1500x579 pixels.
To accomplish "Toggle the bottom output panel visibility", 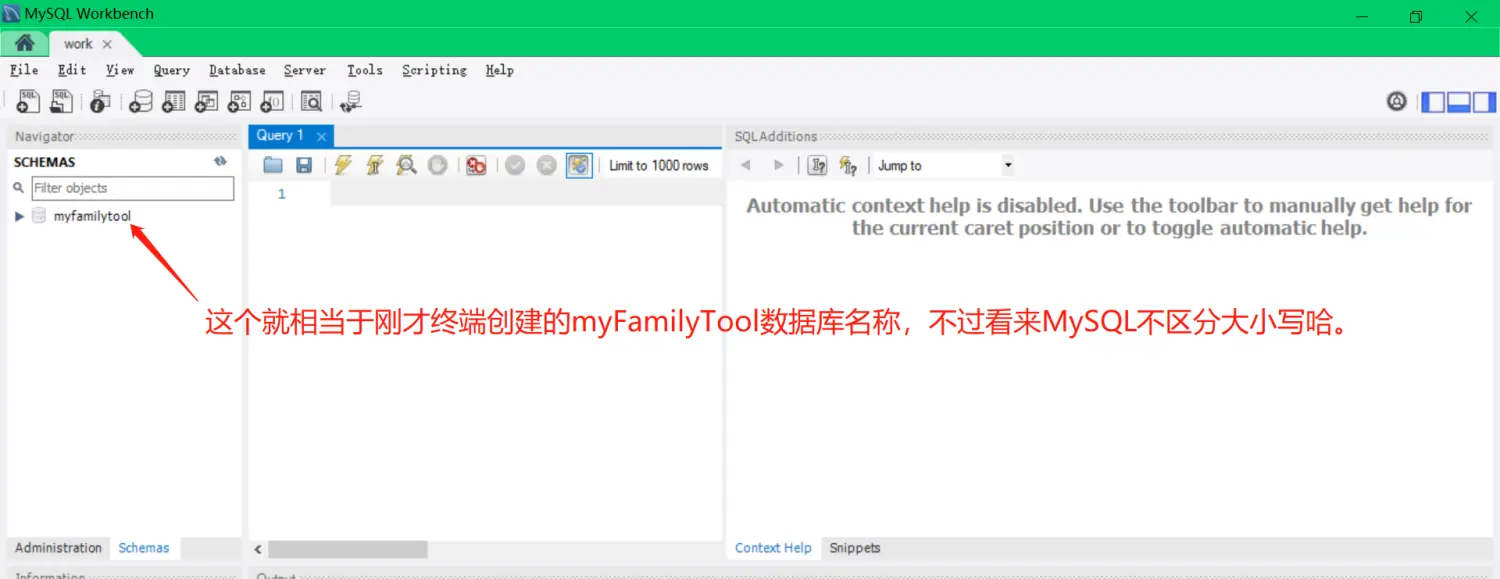I will (1459, 101).
